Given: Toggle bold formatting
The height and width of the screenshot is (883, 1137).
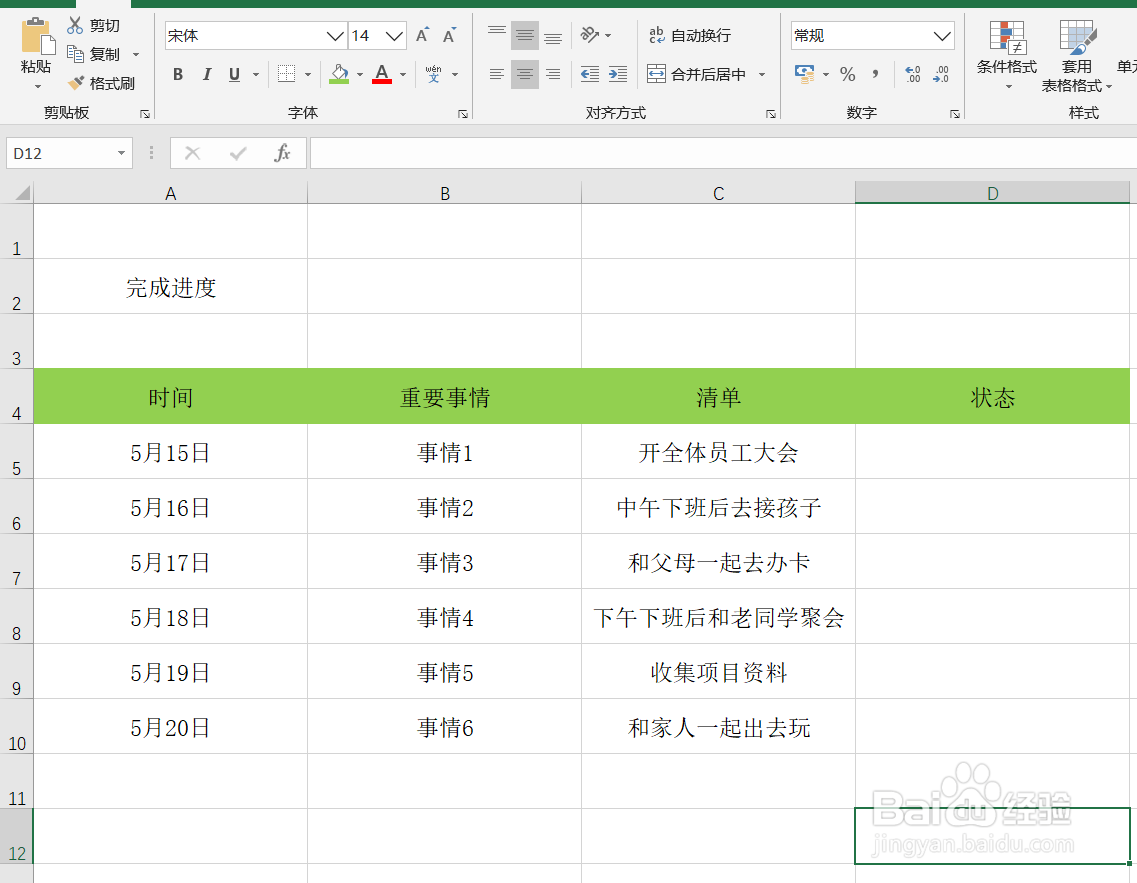Looking at the screenshot, I should tap(178, 74).
